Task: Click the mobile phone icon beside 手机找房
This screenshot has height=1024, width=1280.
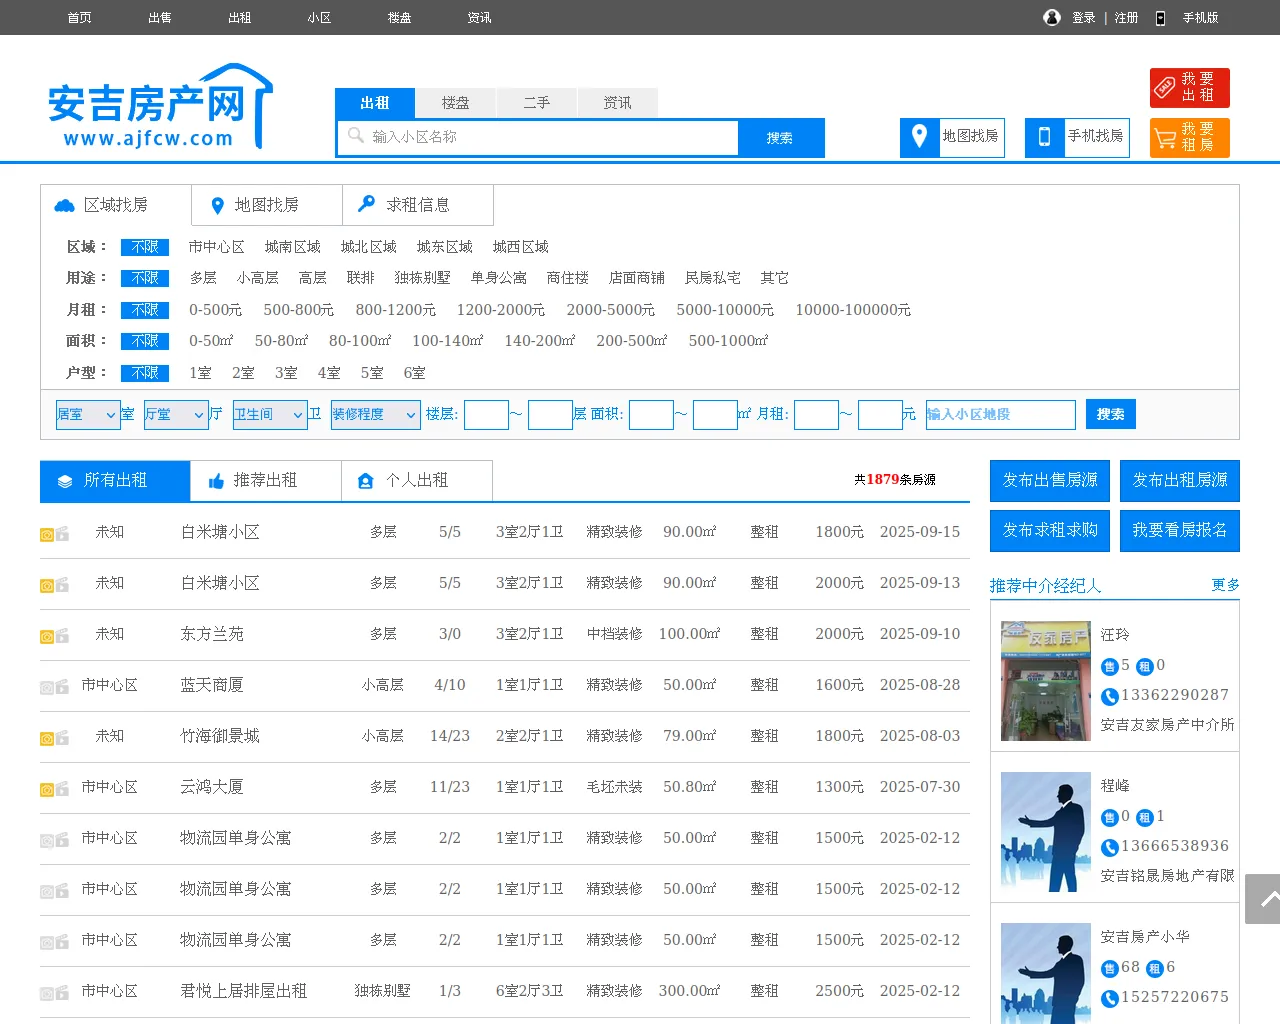Action: pyautogui.click(x=1044, y=137)
